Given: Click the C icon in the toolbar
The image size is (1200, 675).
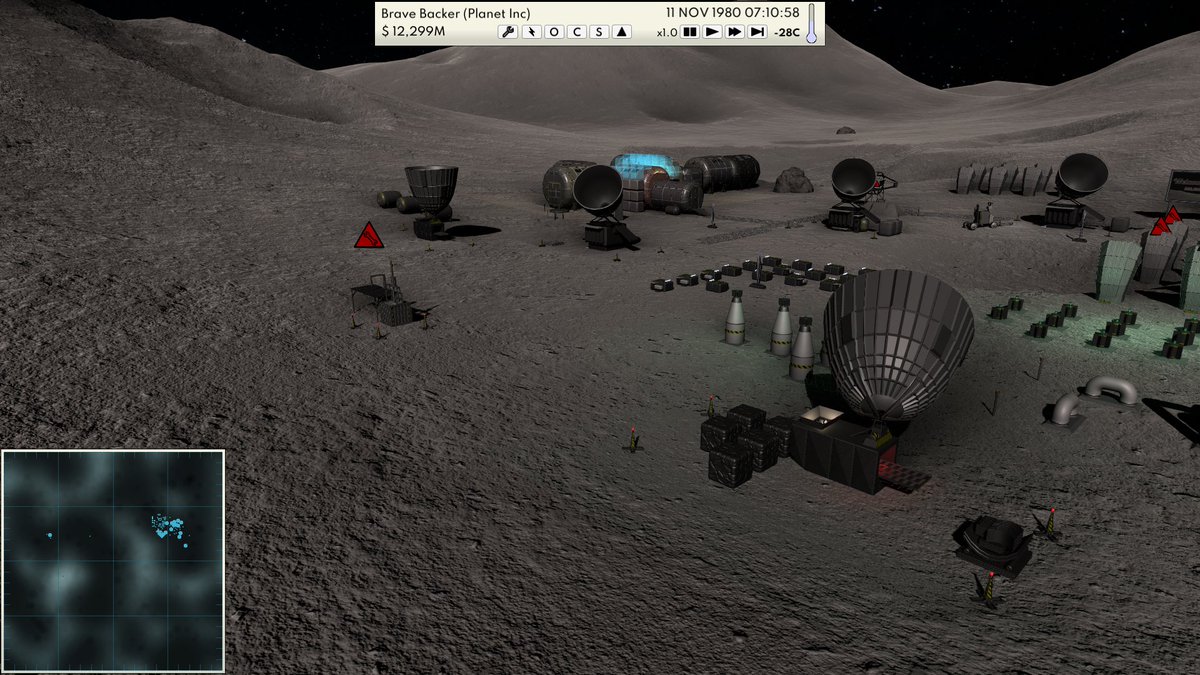Looking at the screenshot, I should click(x=577, y=31).
